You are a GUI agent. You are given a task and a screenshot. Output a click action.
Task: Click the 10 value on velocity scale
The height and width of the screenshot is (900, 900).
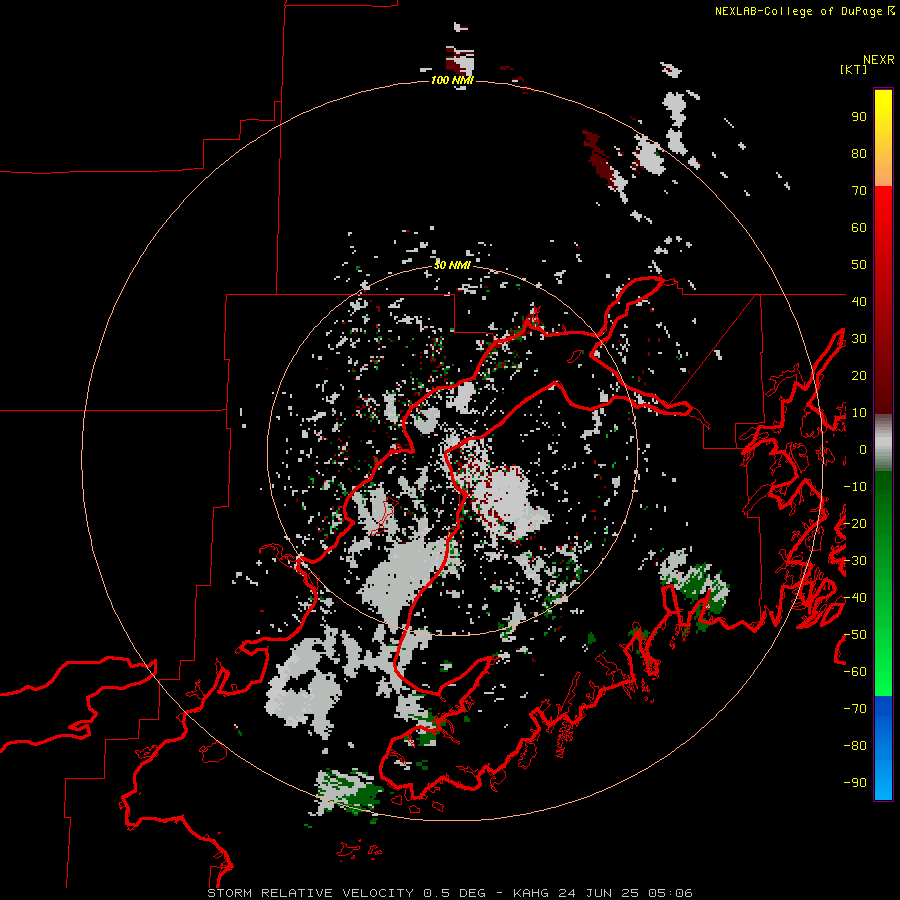point(859,413)
